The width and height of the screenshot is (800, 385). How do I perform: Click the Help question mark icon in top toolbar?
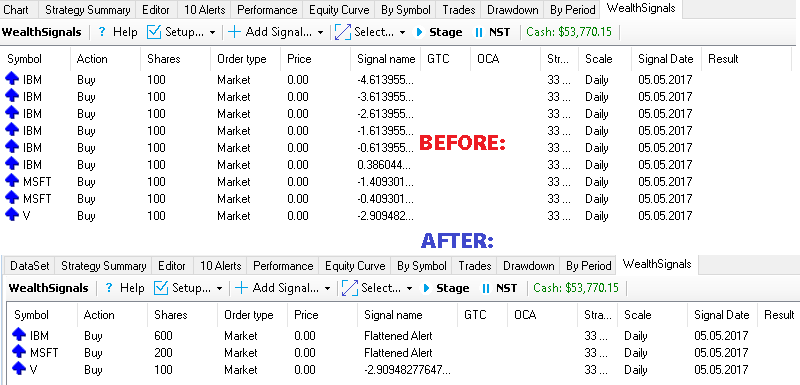[102, 32]
